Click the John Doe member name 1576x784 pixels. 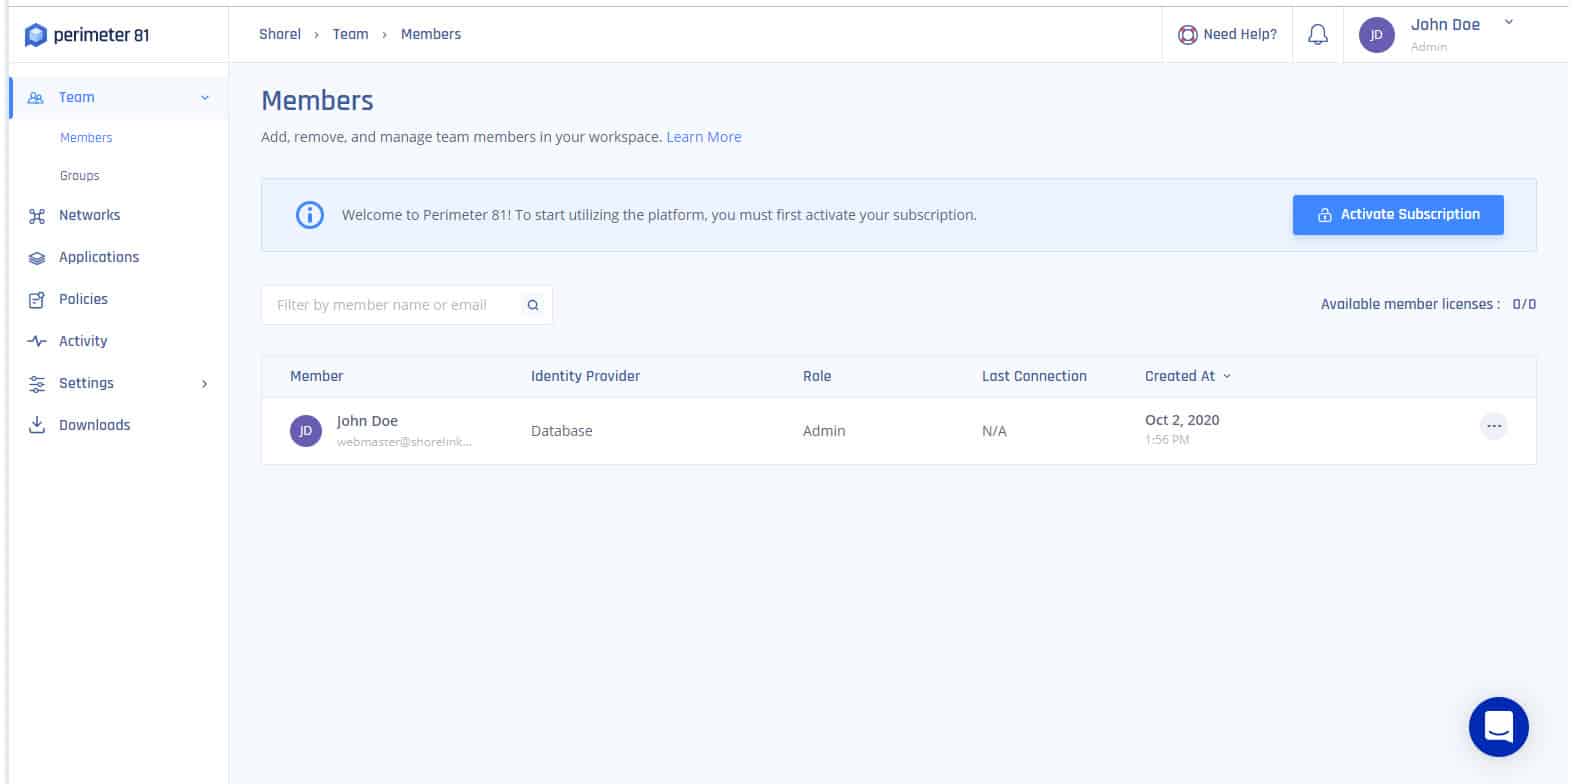(x=367, y=421)
